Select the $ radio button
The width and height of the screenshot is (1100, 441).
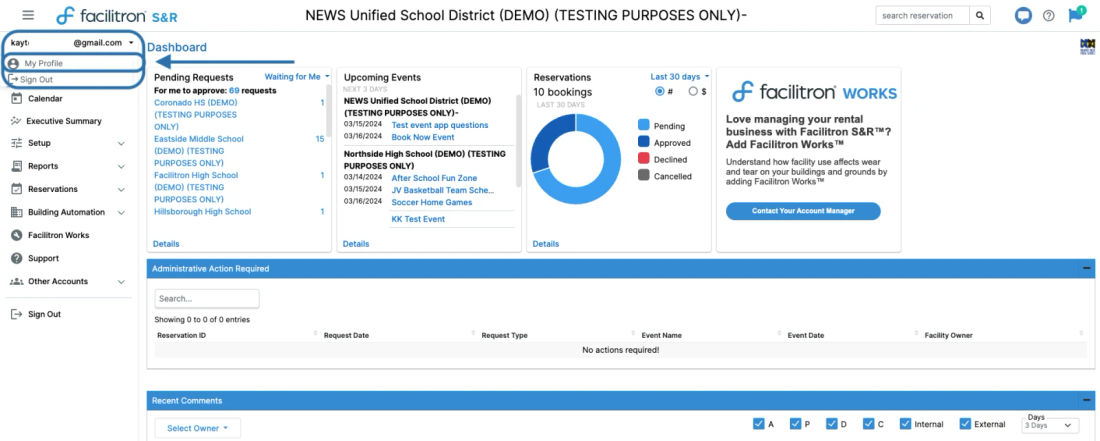coord(693,91)
